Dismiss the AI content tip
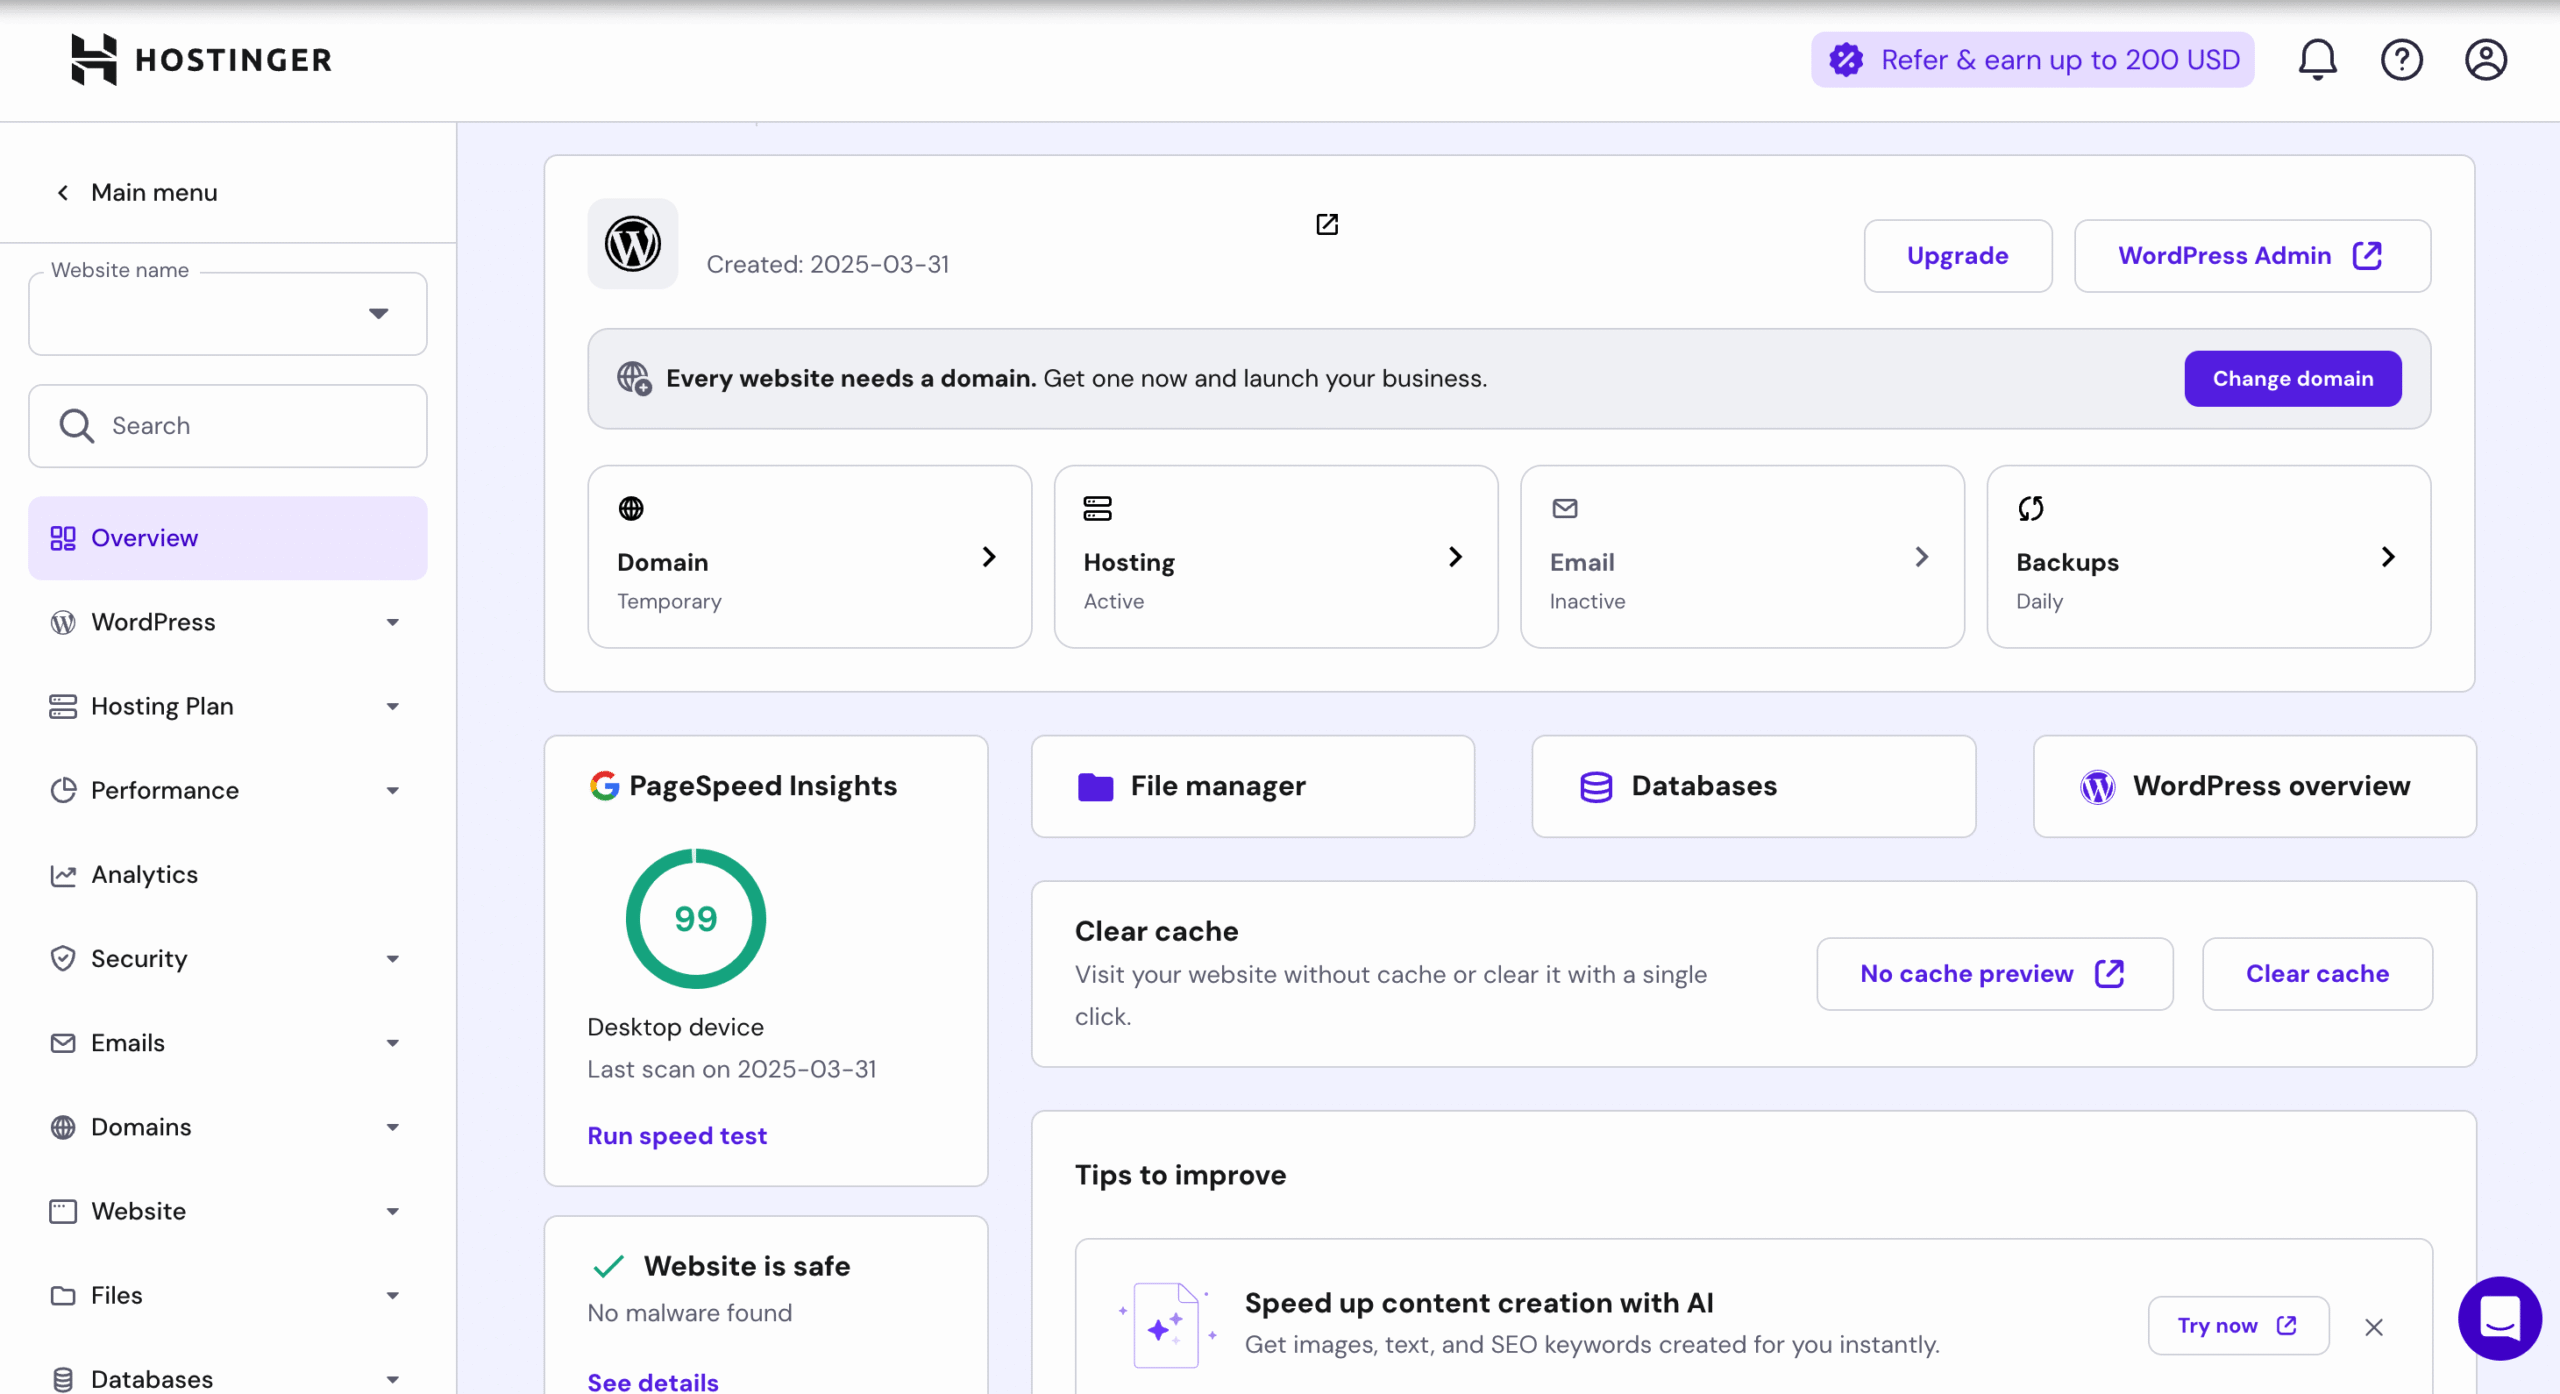This screenshot has height=1394, width=2560. point(2373,1327)
